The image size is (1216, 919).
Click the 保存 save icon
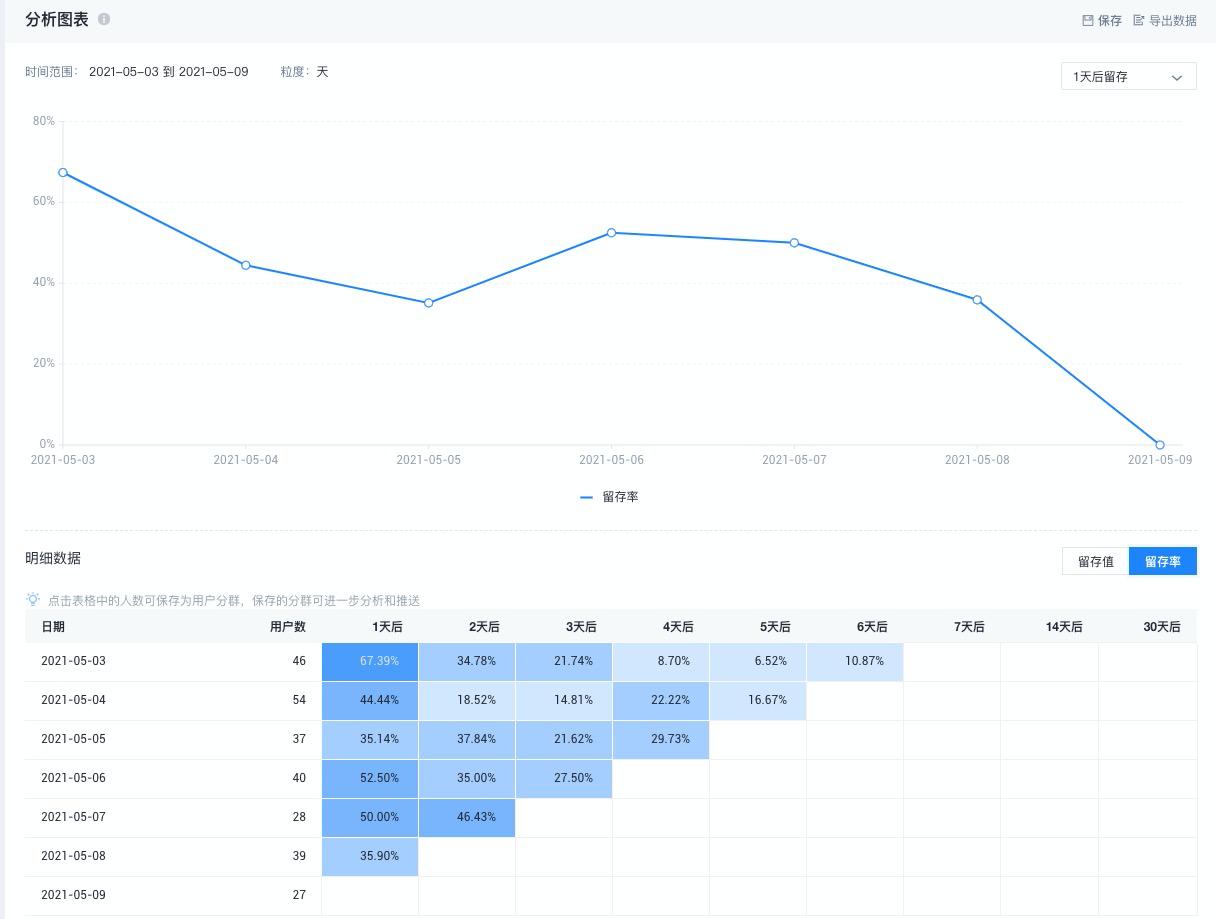pyautogui.click(x=1088, y=20)
